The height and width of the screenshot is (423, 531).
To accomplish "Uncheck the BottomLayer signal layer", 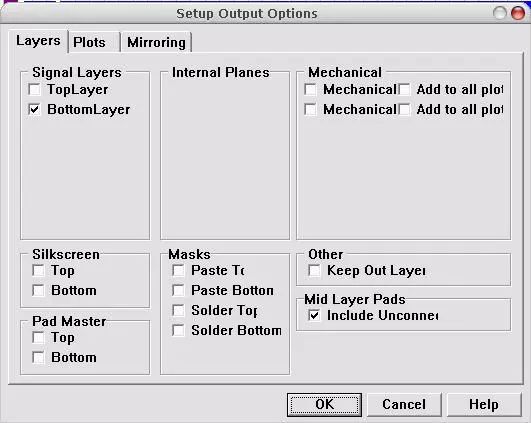I will tap(35, 110).
